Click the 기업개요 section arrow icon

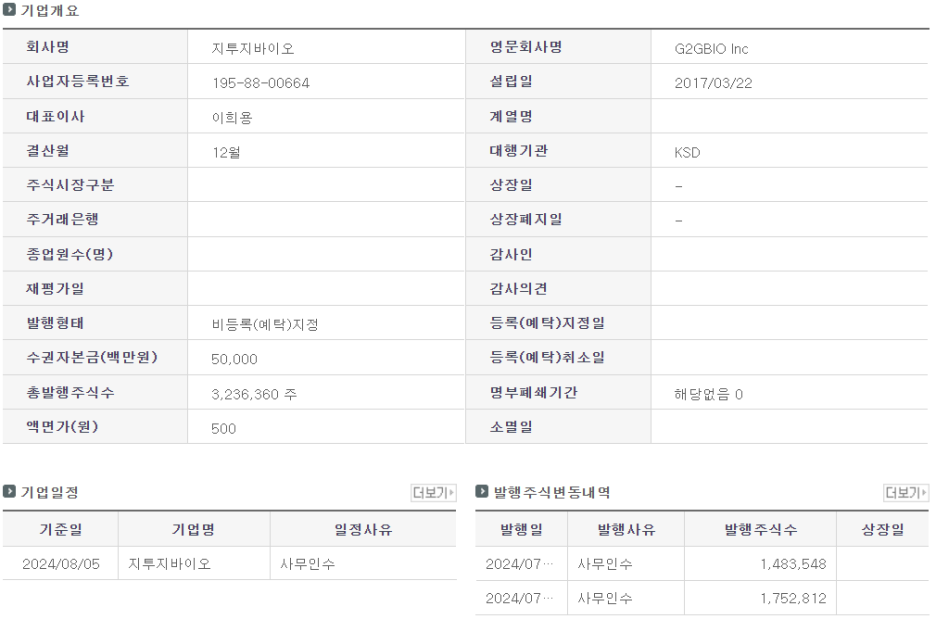tap(9, 10)
